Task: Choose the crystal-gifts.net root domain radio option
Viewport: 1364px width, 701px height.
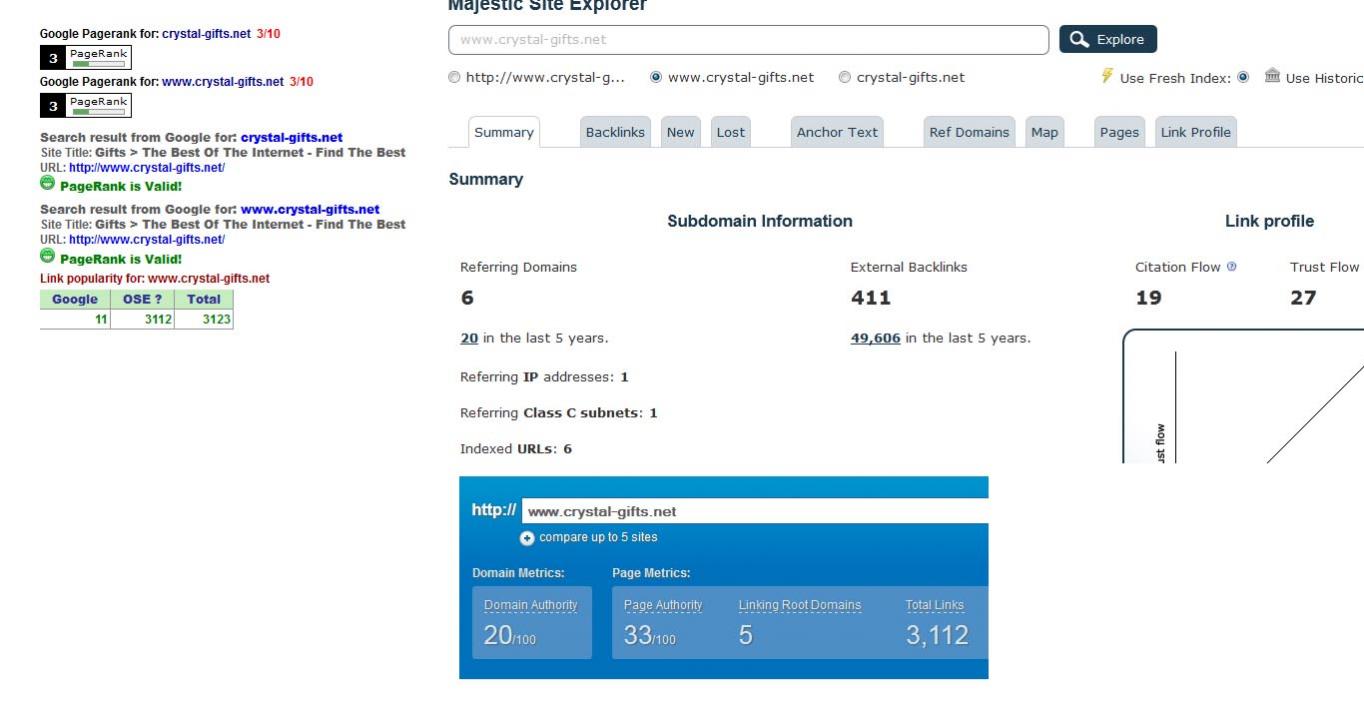Action: [845, 77]
